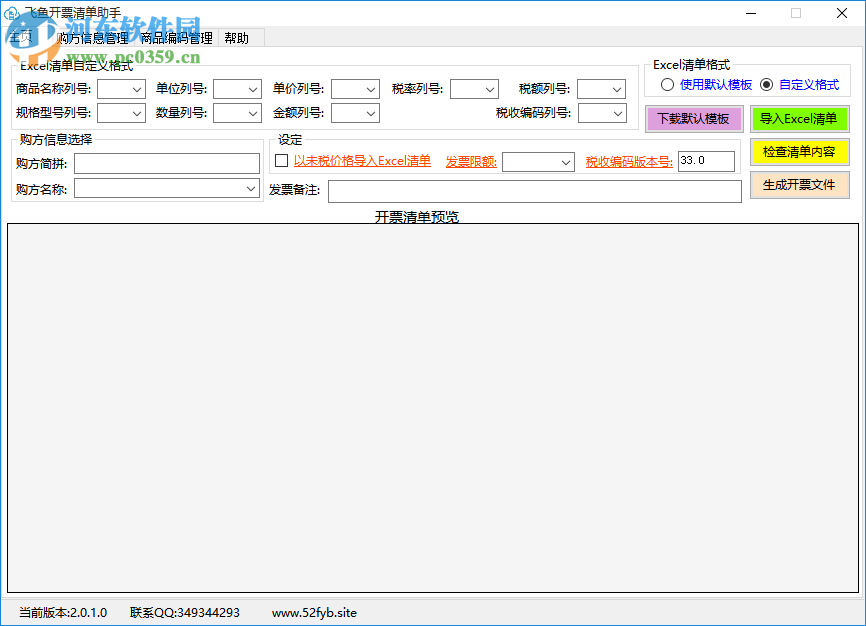Open the 税率列号 dropdown

tap(474, 89)
